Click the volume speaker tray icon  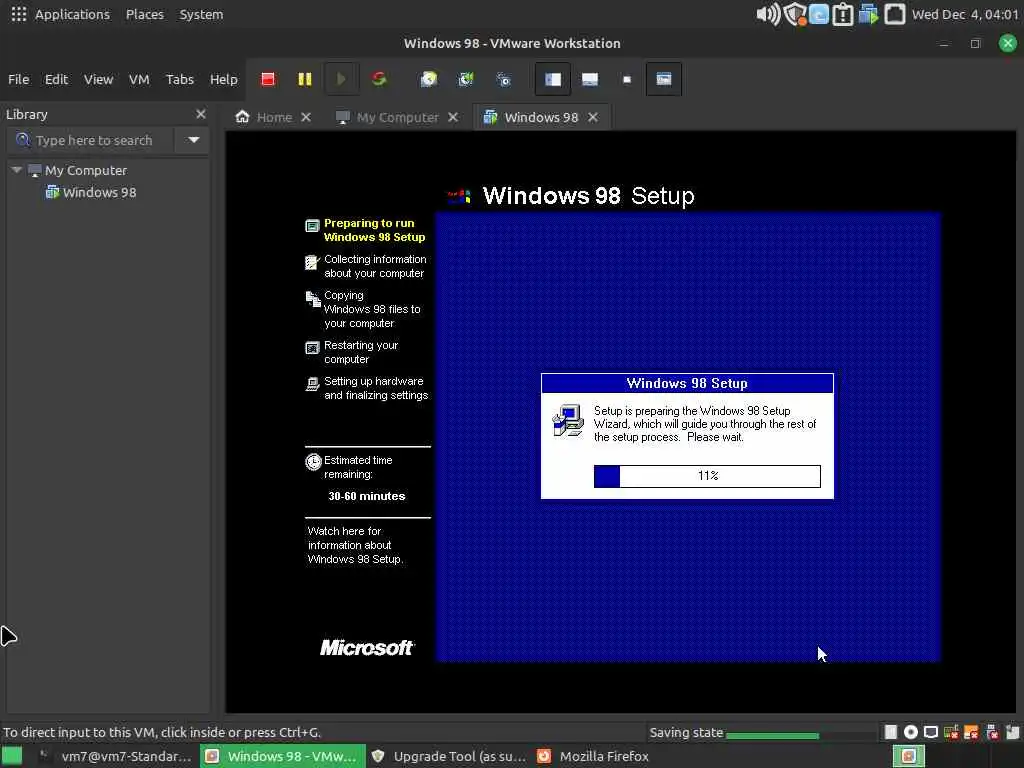(768, 14)
